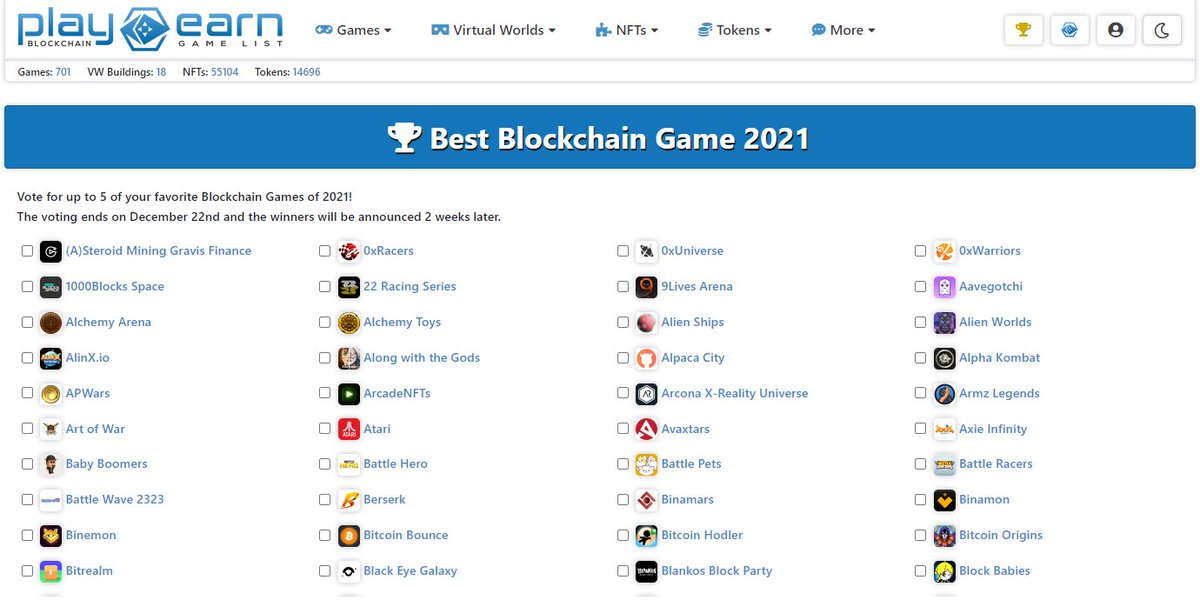Click the Axie Infinity game icon

click(x=943, y=428)
